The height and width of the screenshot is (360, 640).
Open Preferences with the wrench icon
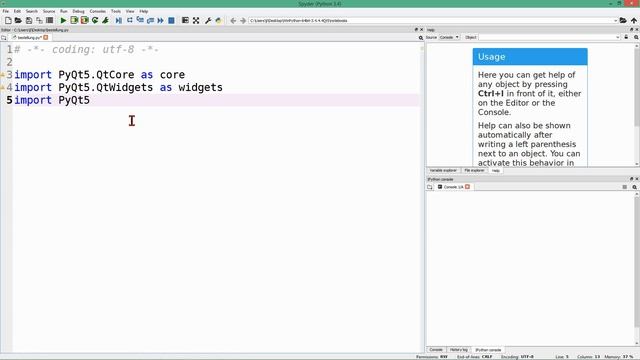point(208,20)
